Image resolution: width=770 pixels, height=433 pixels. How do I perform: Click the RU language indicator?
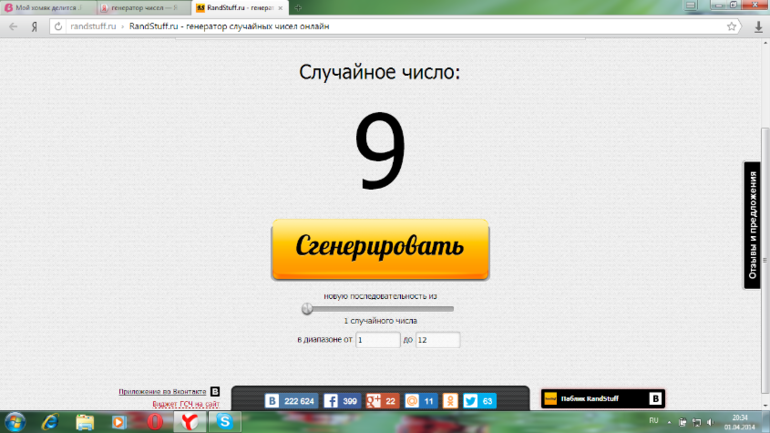(x=654, y=421)
